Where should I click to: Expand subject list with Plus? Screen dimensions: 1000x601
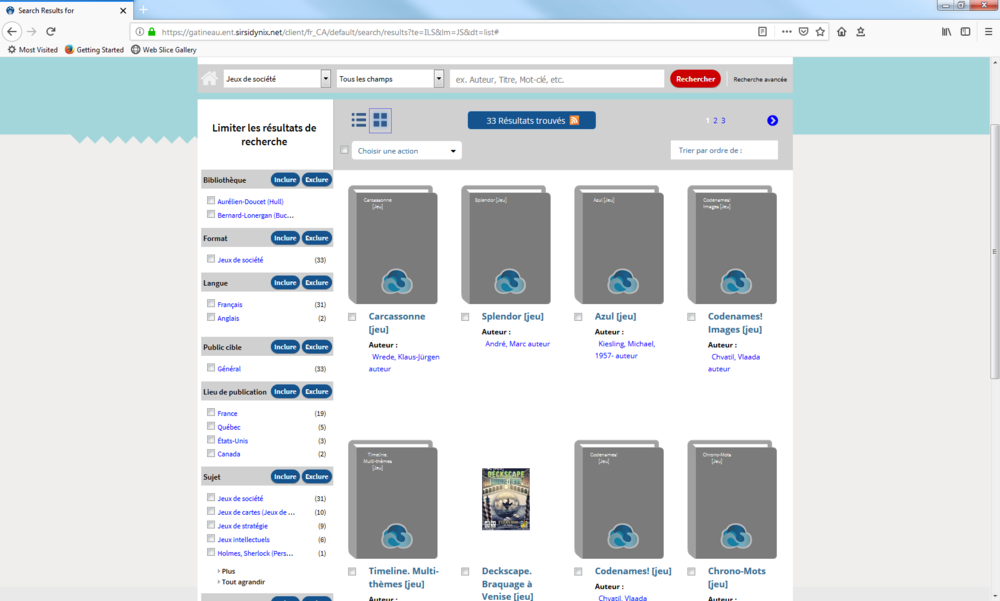[x=228, y=571]
